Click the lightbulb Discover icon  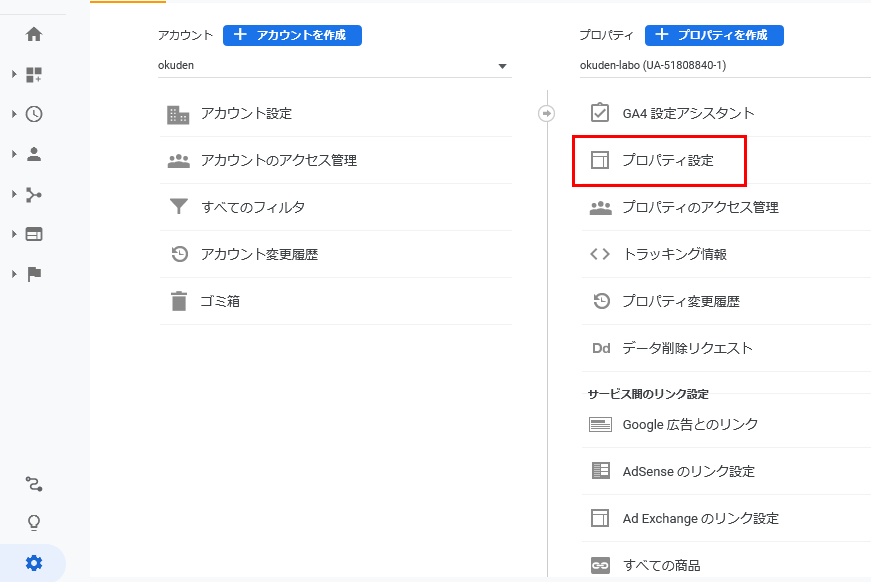(34, 523)
